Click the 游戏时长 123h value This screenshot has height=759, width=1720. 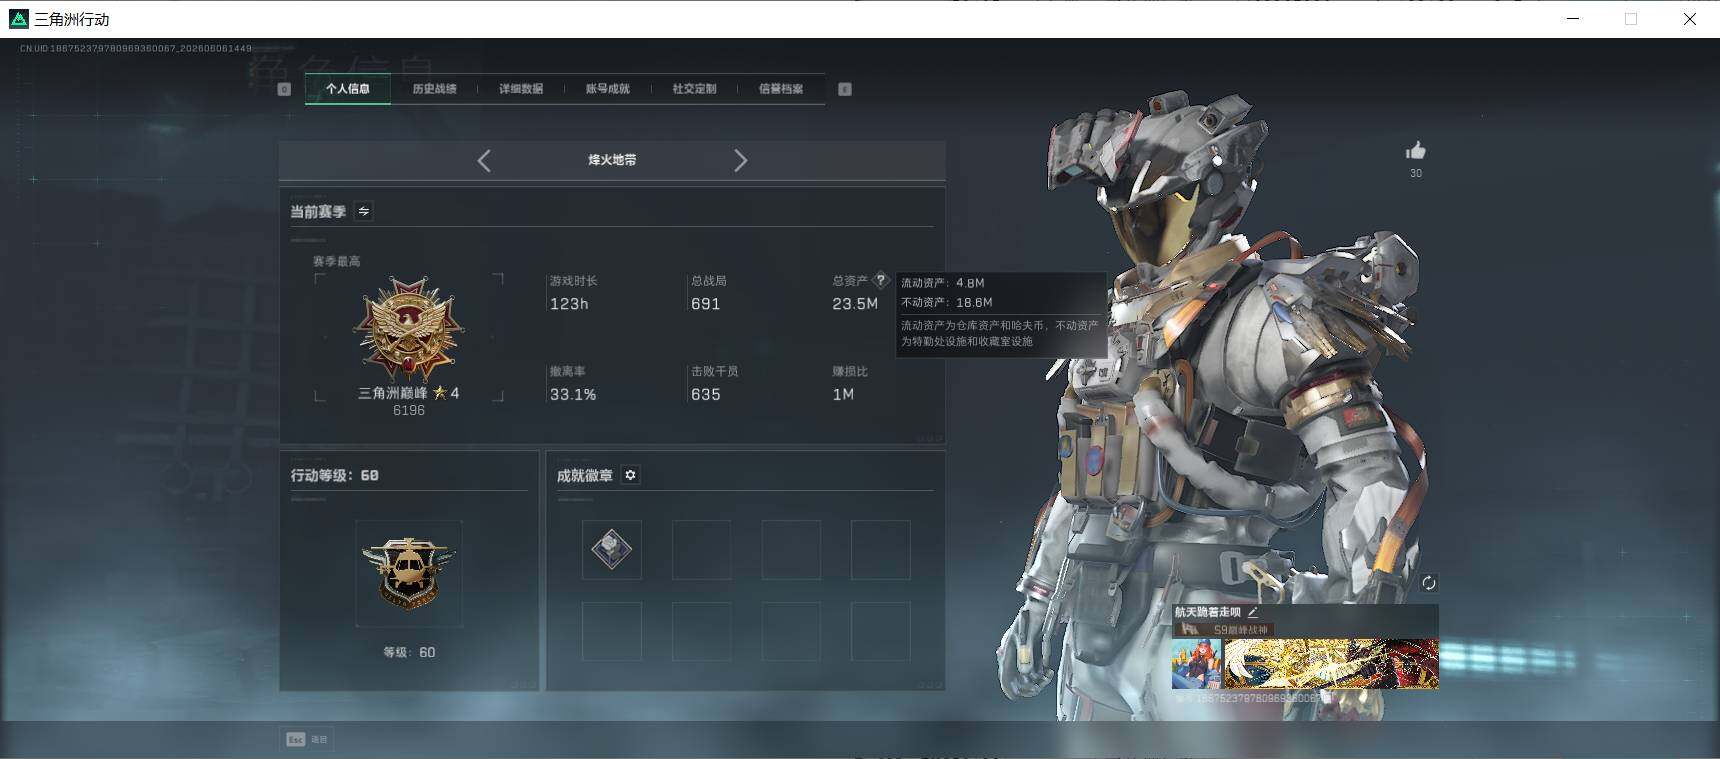click(569, 304)
